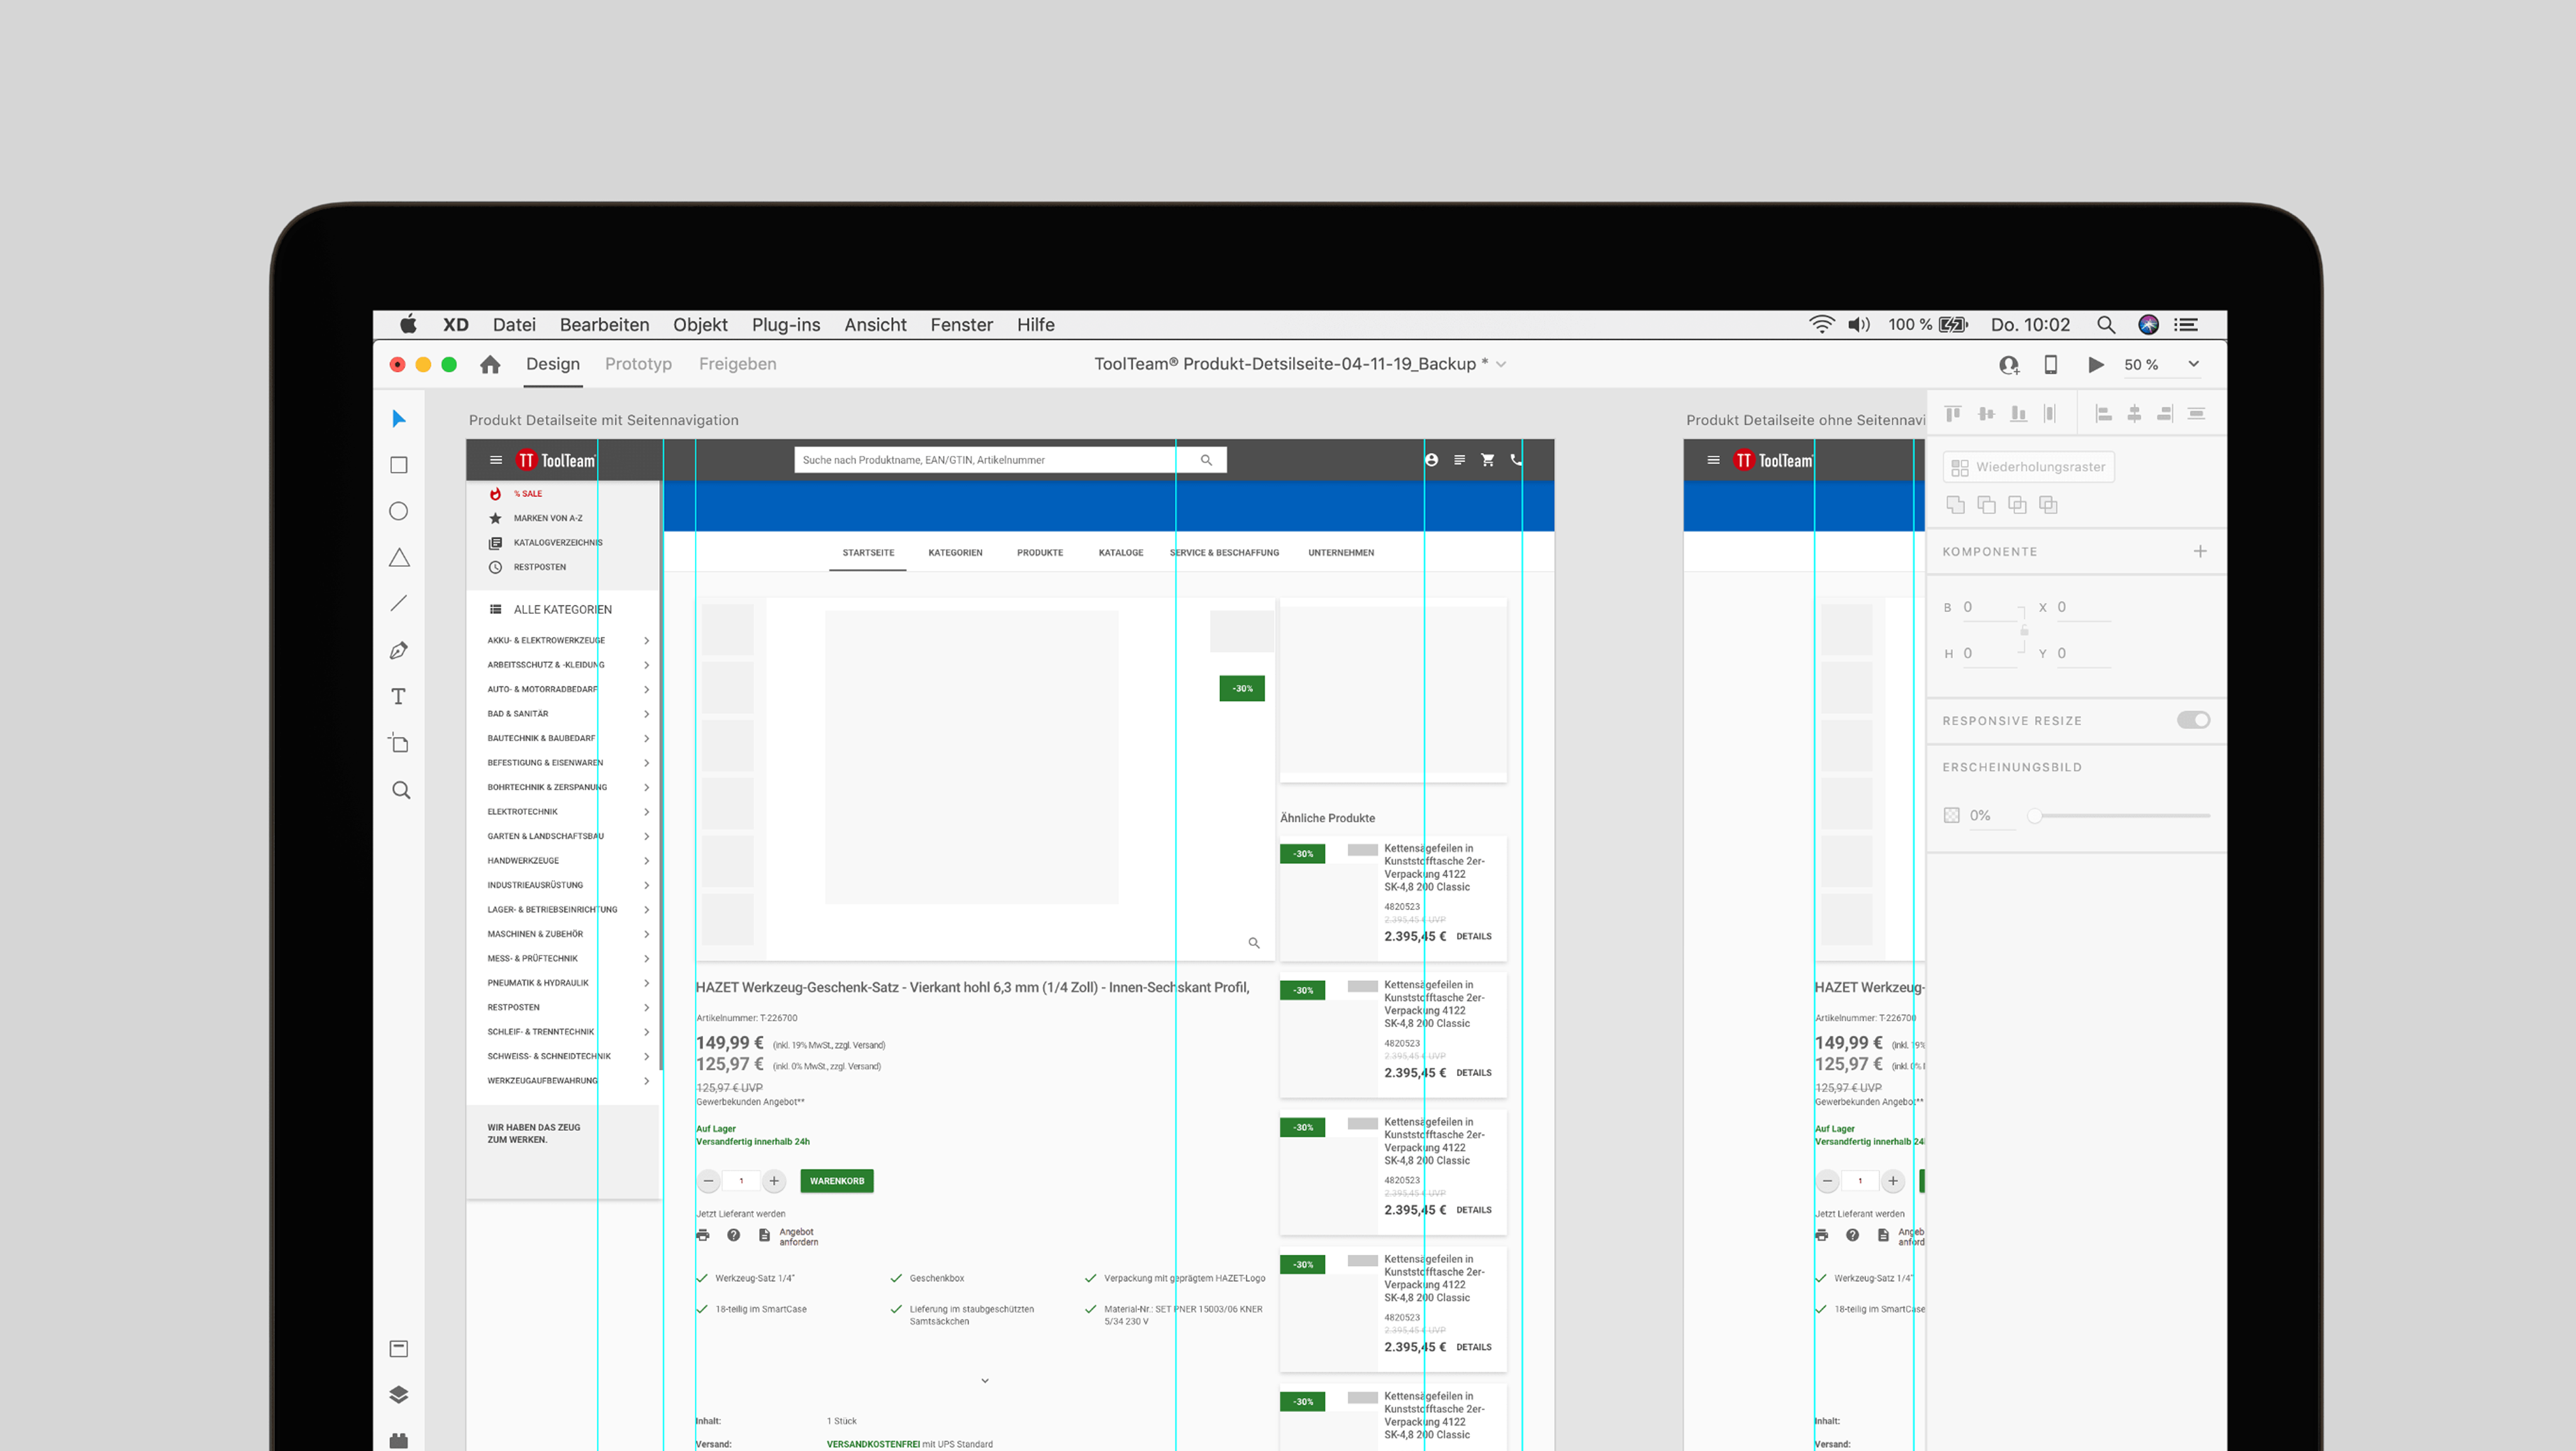
Task: Expand Bad & Sanitär category chevron
Action: pos(647,714)
